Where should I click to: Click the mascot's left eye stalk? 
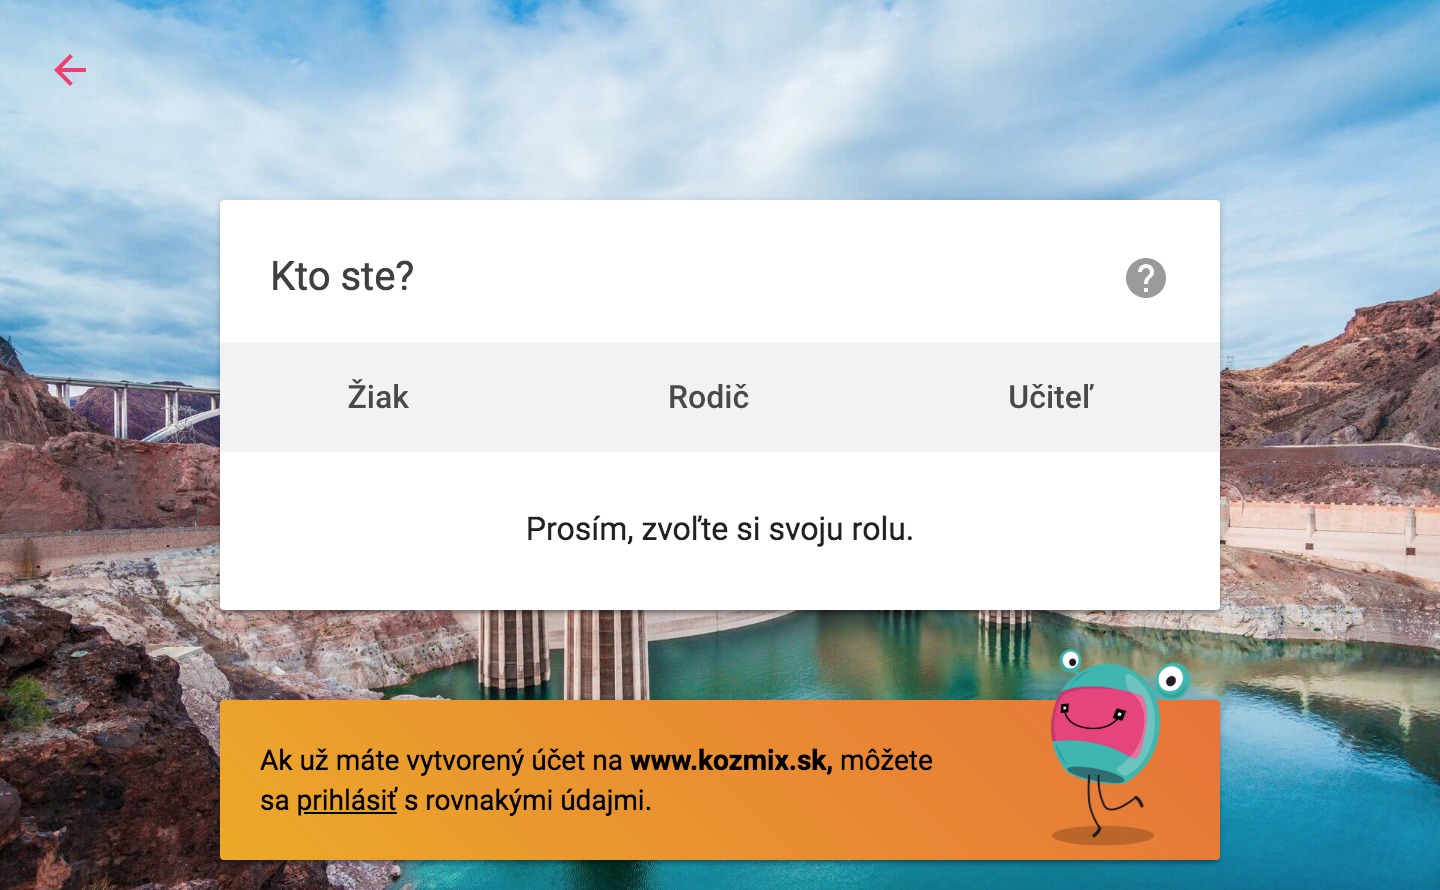pyautogui.click(x=1071, y=660)
